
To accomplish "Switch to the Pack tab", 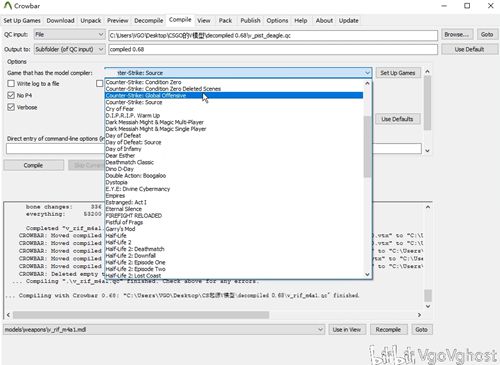I will pyautogui.click(x=225, y=21).
